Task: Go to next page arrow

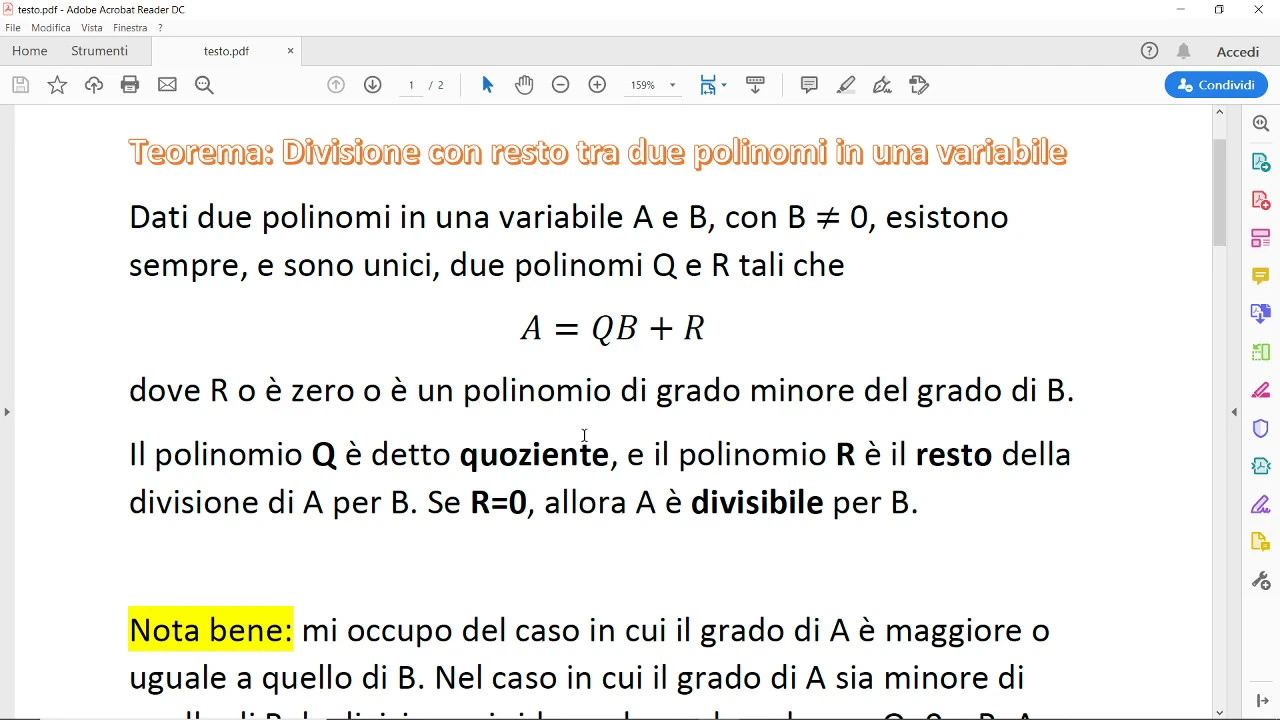Action: (x=373, y=85)
